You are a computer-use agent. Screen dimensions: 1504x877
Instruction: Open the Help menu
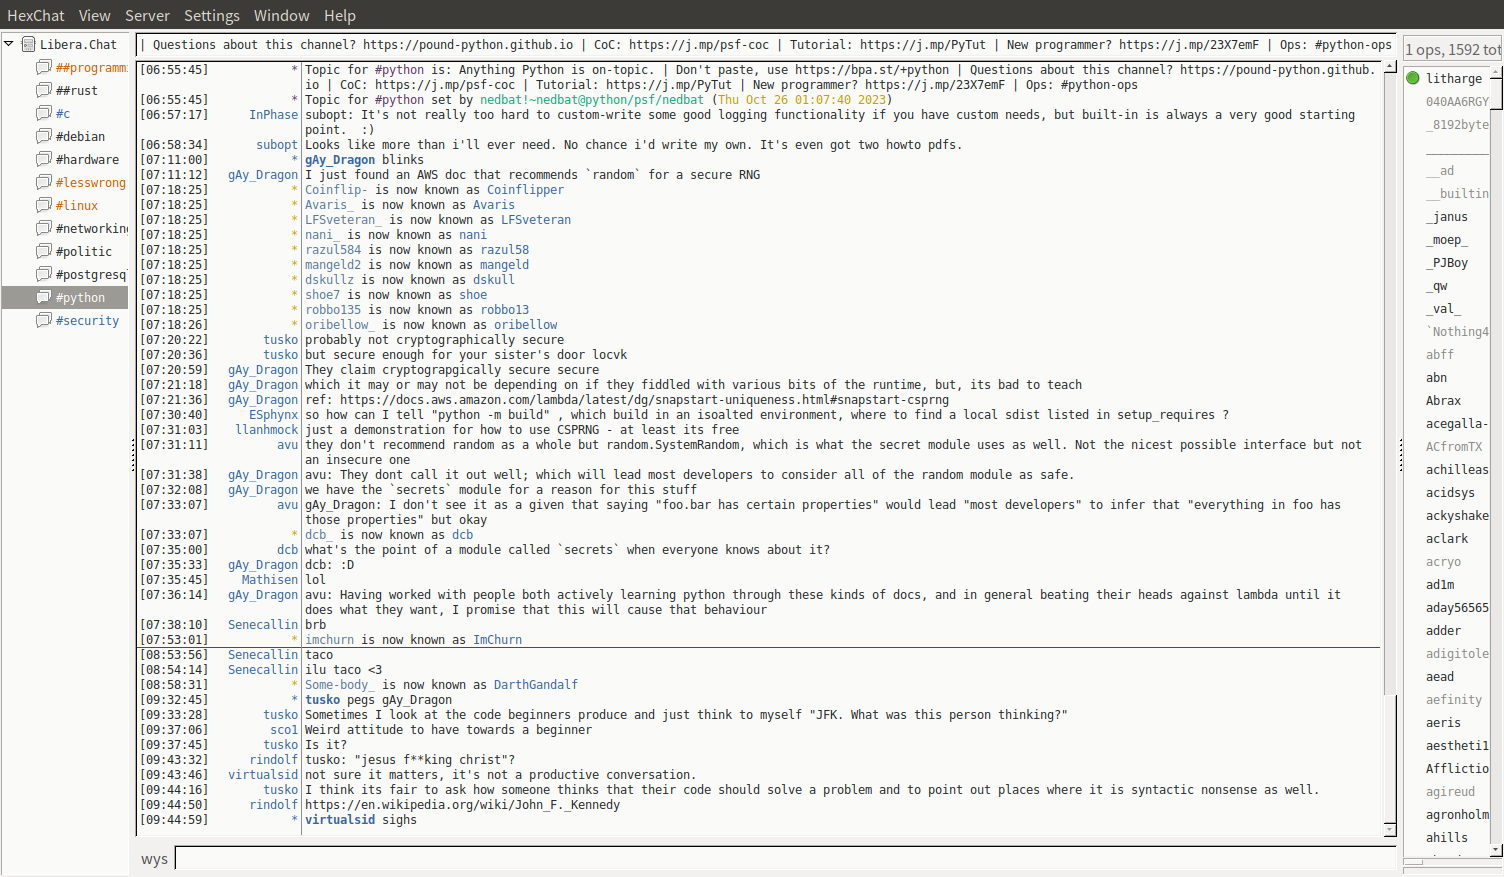tap(340, 15)
